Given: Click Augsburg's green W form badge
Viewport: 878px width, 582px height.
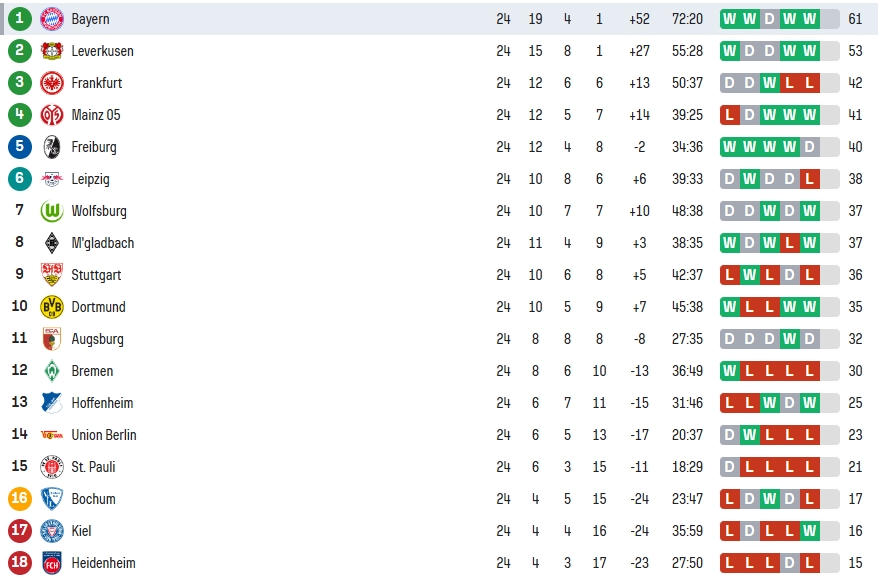Looking at the screenshot, I should point(790,339).
